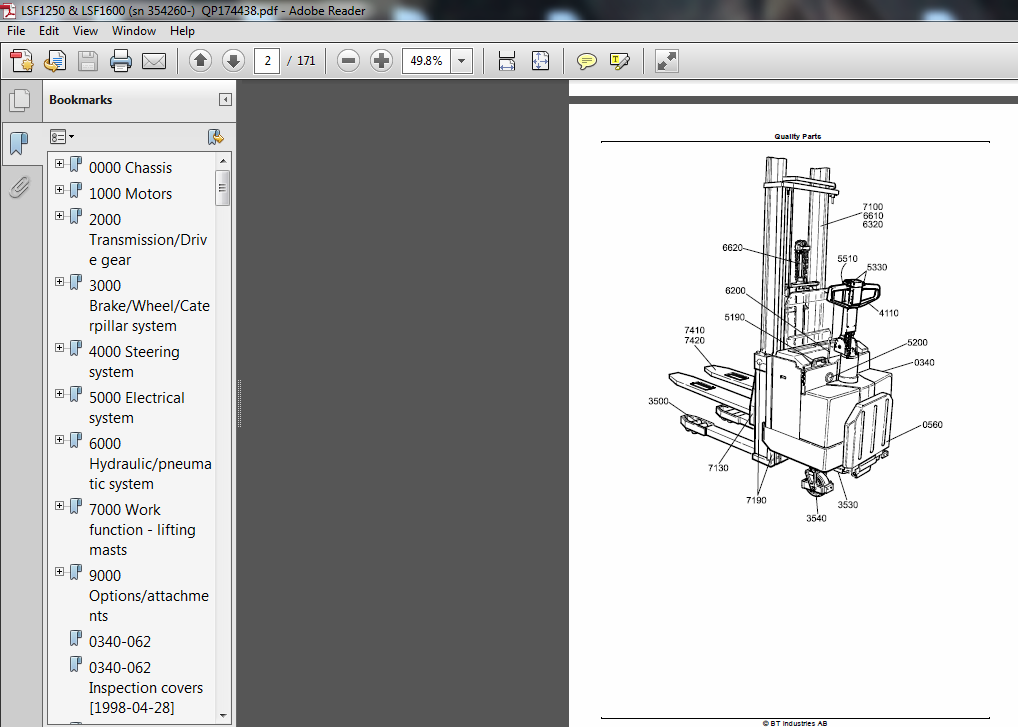The image size is (1018, 727).
Task: Click bookmark icon of 0340-062 entry
Action: pos(76,639)
